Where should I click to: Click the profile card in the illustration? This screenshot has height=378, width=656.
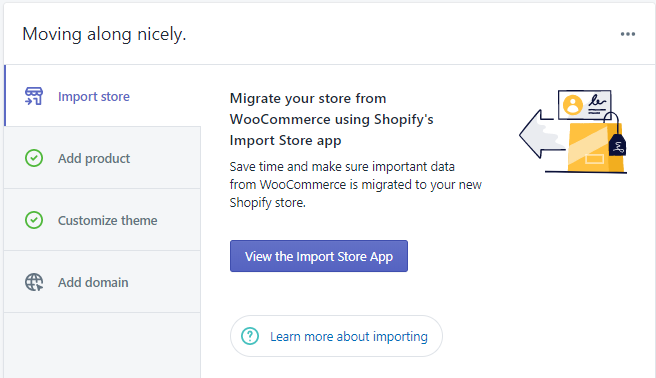(584, 105)
